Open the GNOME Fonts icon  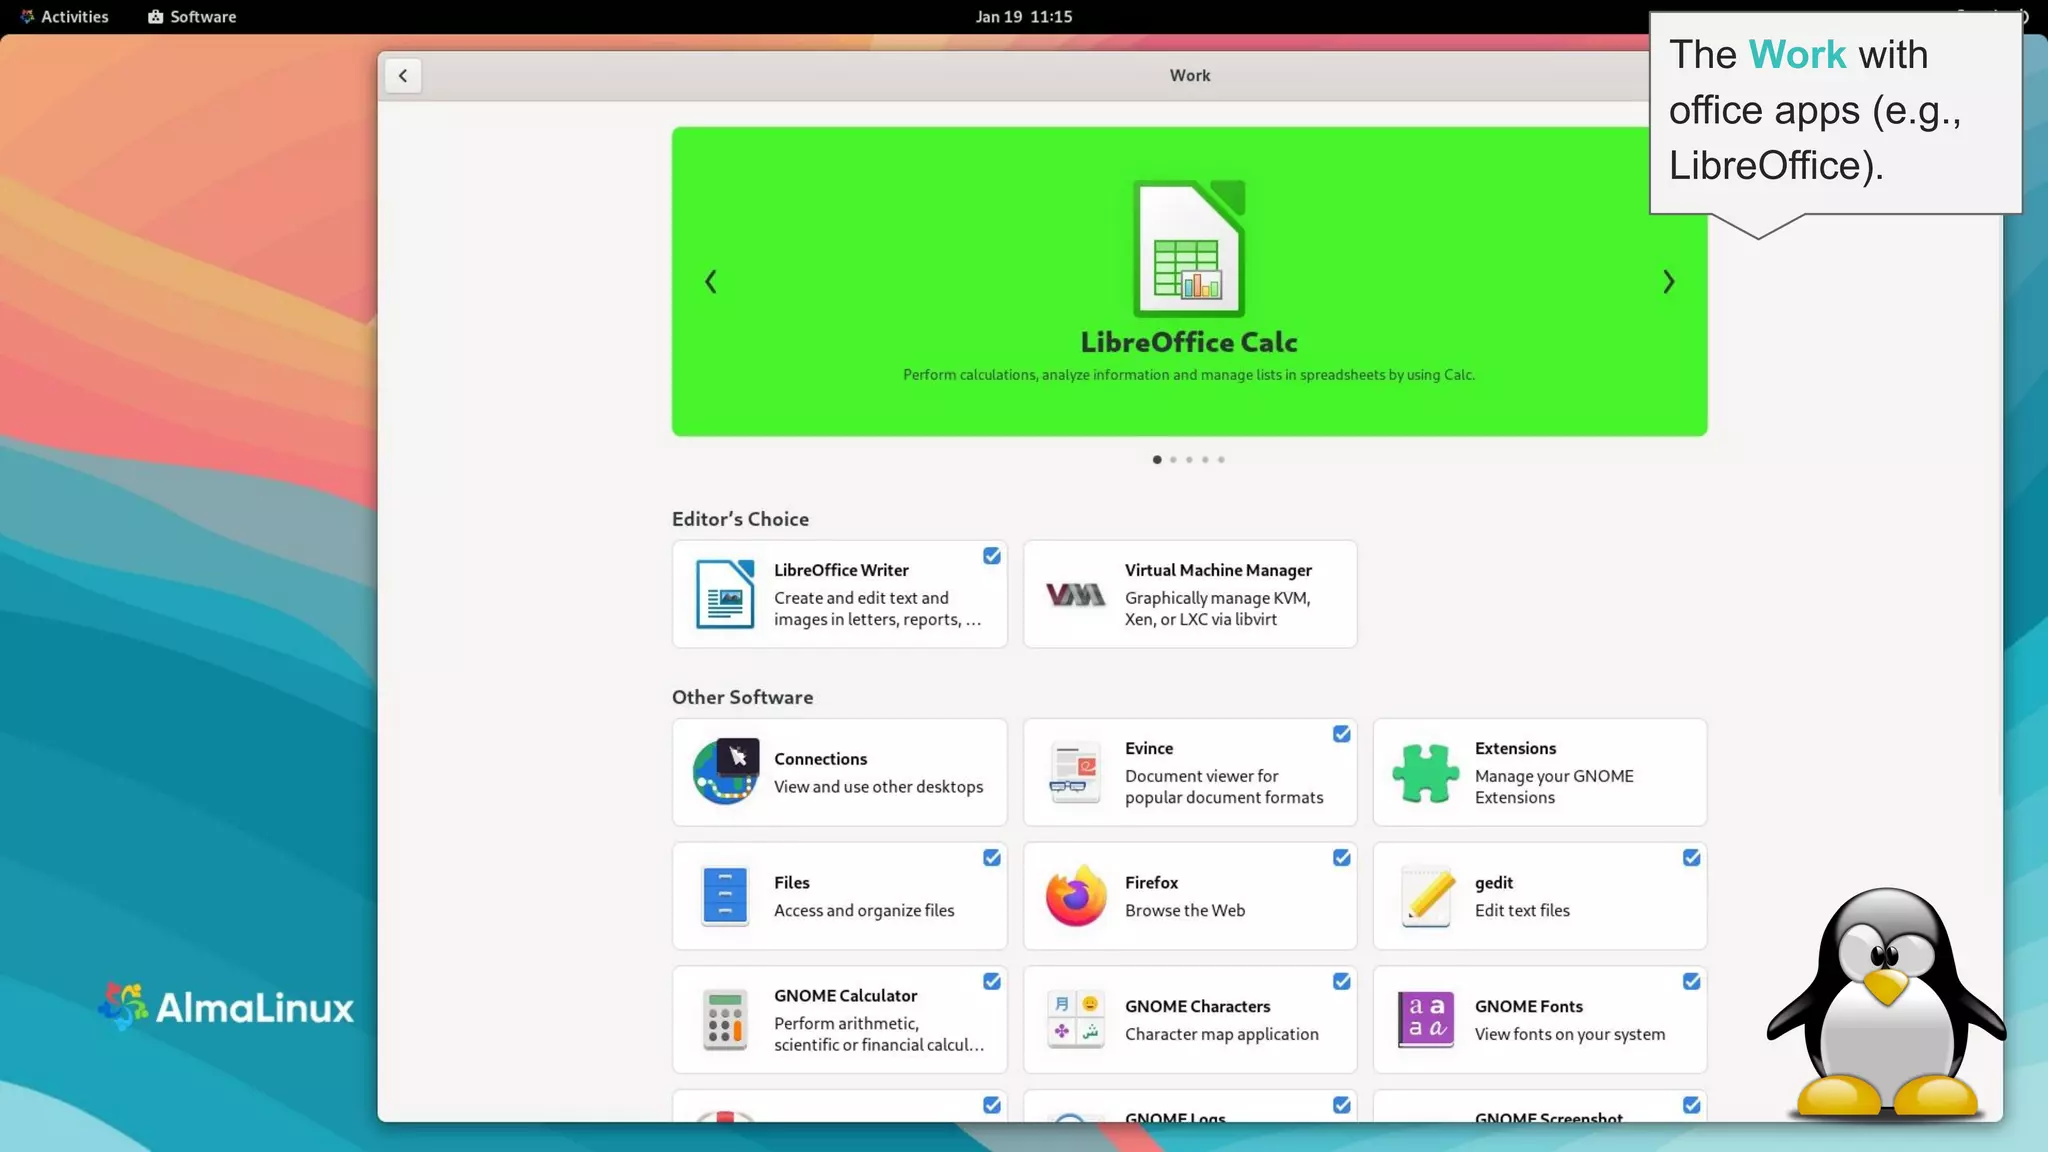[1425, 1020]
